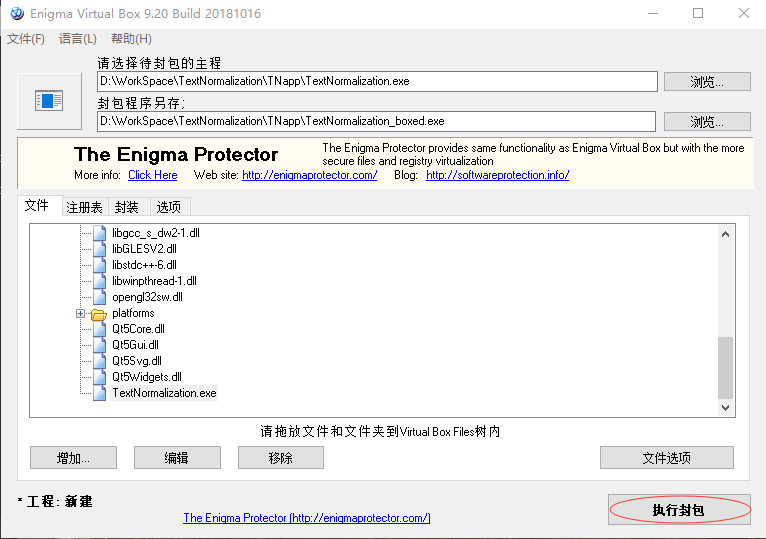
Task: Select libgcc_s_dw2-1.dll in the tree
Action: [156, 233]
